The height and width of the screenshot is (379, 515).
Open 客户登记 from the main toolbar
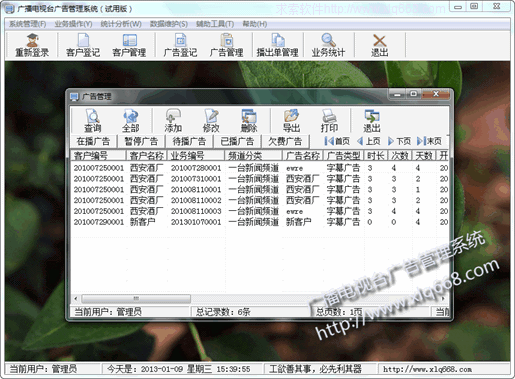(x=83, y=45)
